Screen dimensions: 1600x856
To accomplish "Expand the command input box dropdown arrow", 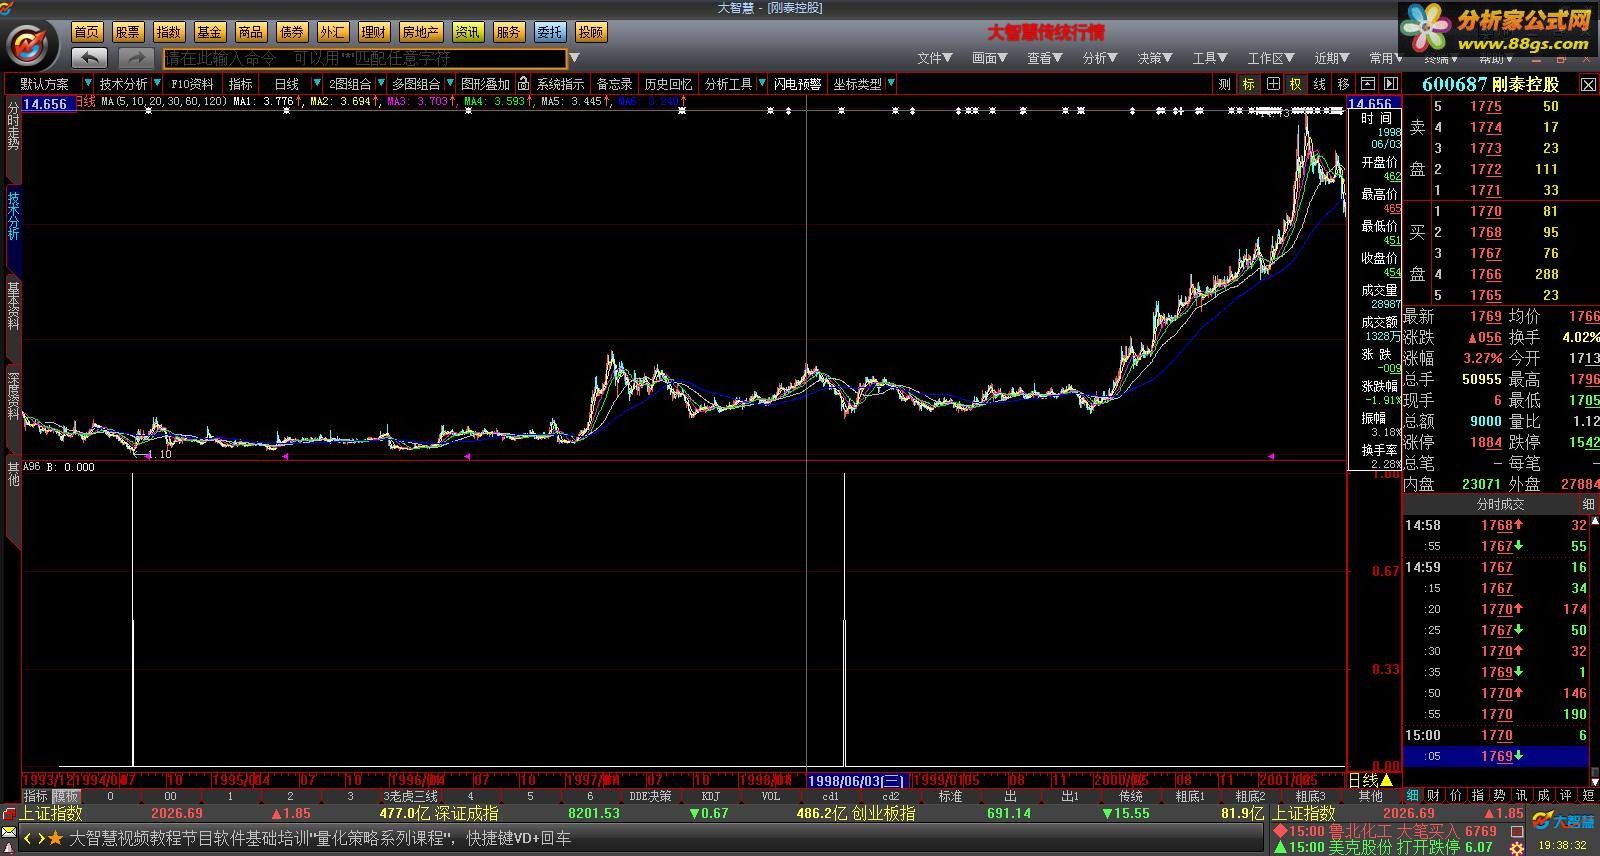I will (574, 58).
